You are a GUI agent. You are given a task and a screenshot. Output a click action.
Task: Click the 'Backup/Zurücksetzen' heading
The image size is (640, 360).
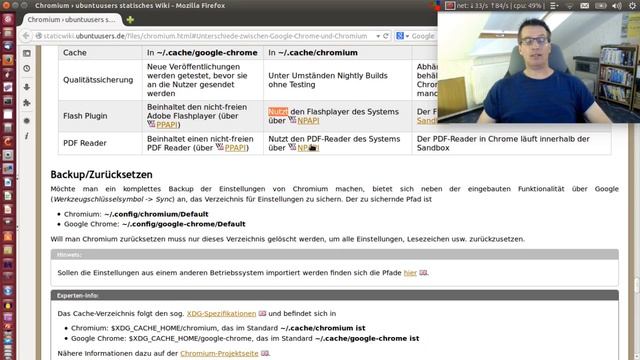pyautogui.click(x=101, y=174)
